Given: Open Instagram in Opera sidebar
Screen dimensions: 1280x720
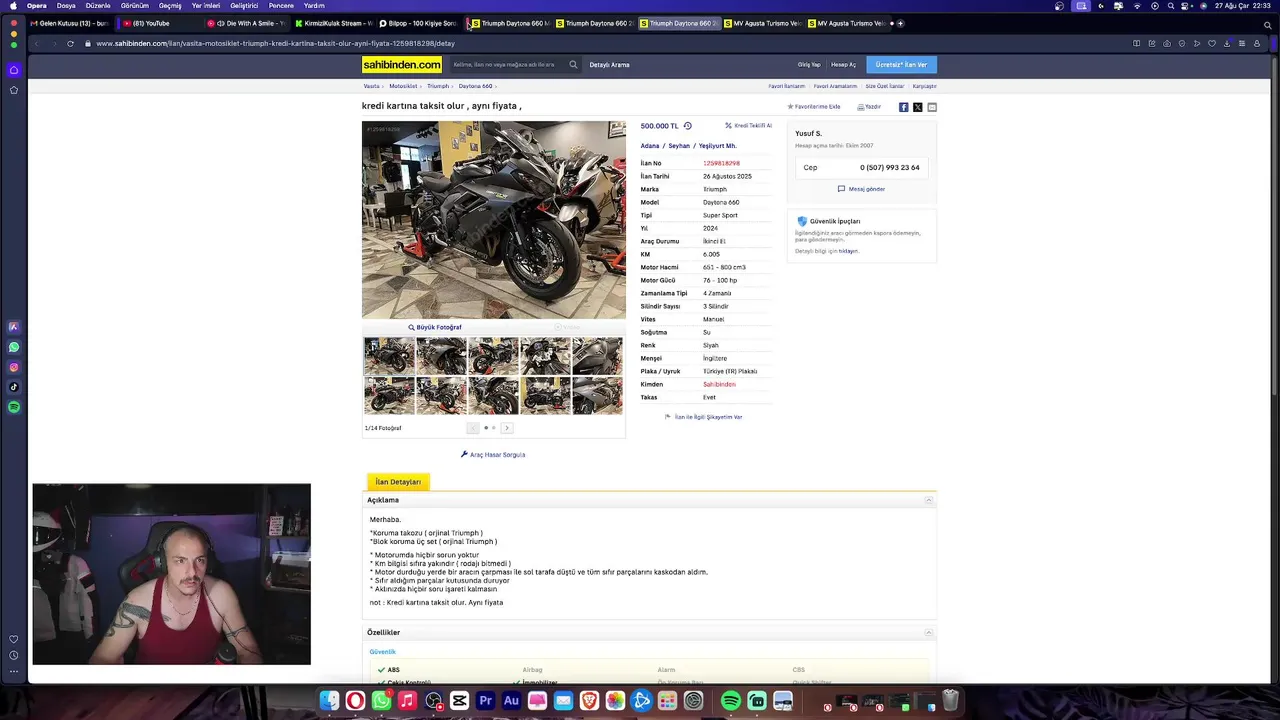Looking at the screenshot, I should click(14, 367).
